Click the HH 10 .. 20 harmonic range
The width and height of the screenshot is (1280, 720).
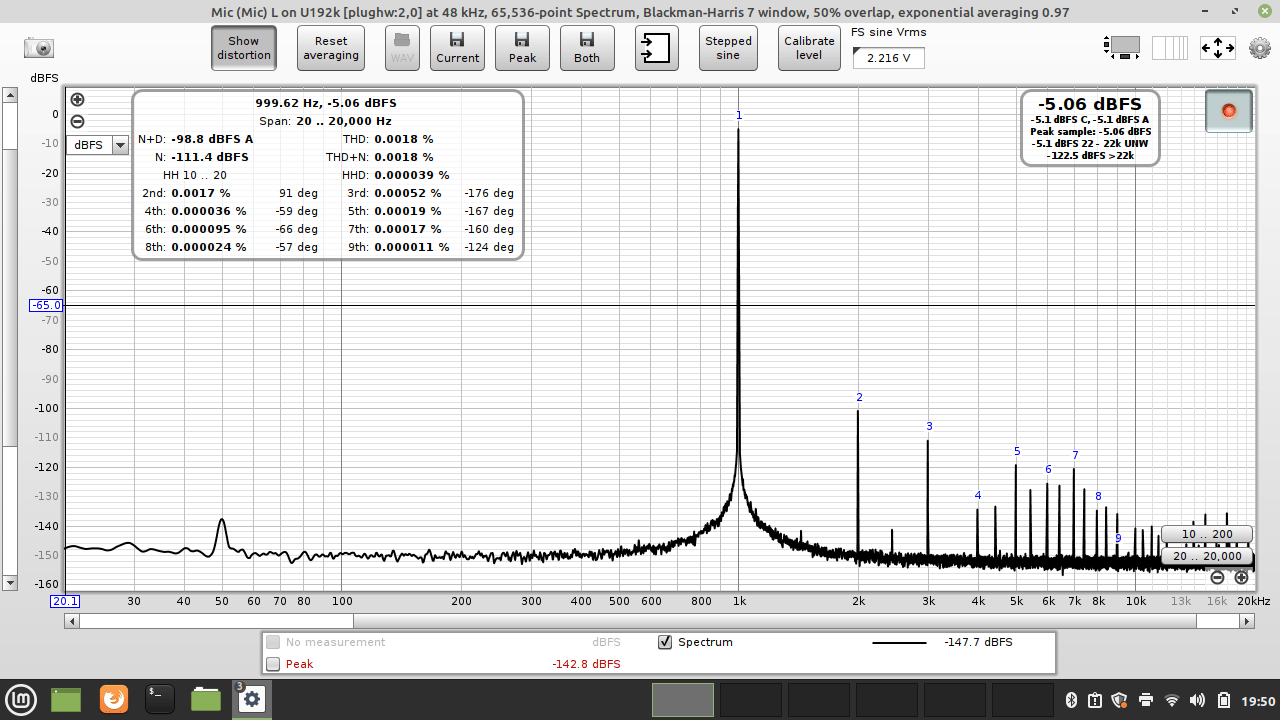(195, 175)
